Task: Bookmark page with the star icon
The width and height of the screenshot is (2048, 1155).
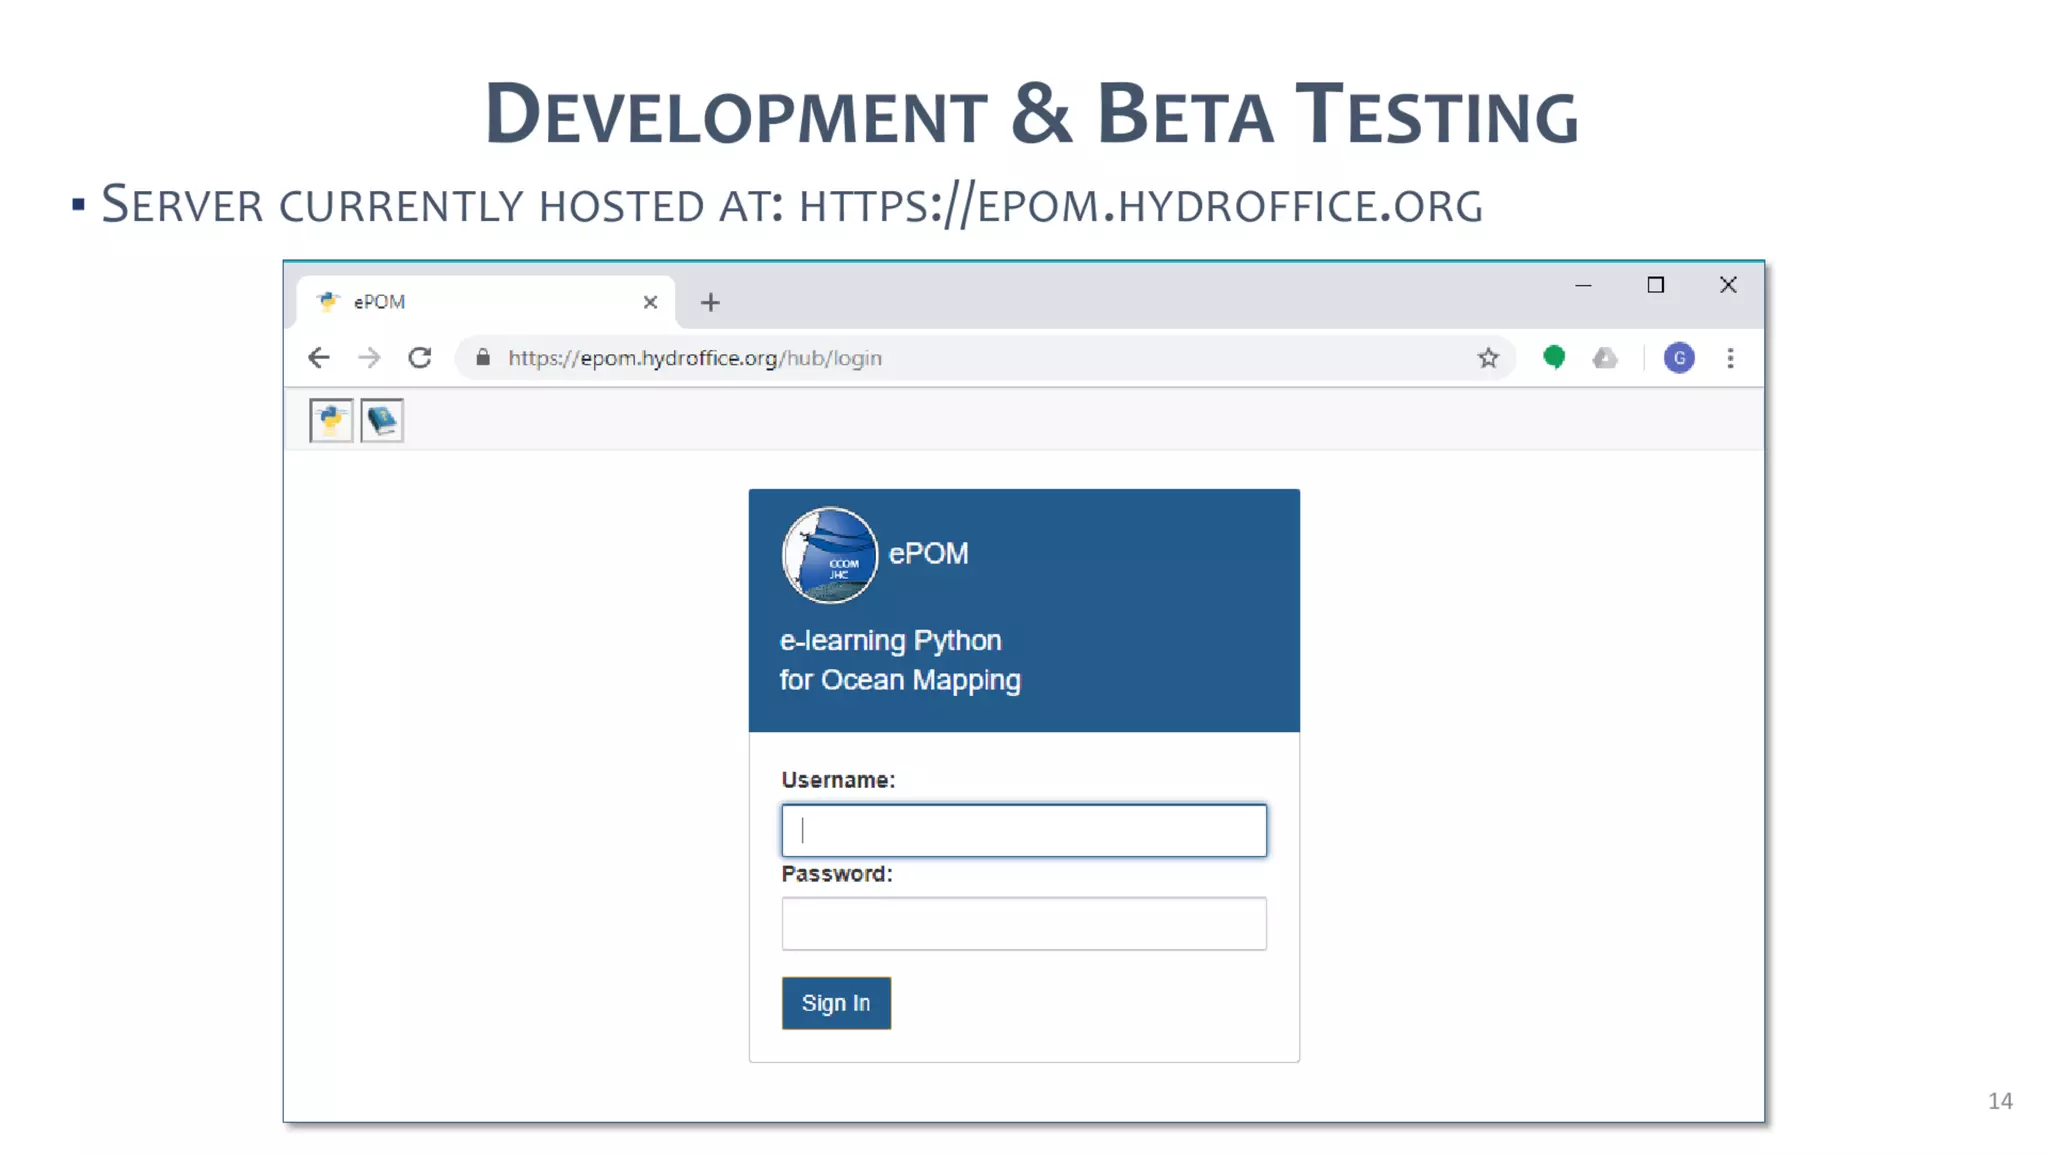Action: click(x=1488, y=358)
